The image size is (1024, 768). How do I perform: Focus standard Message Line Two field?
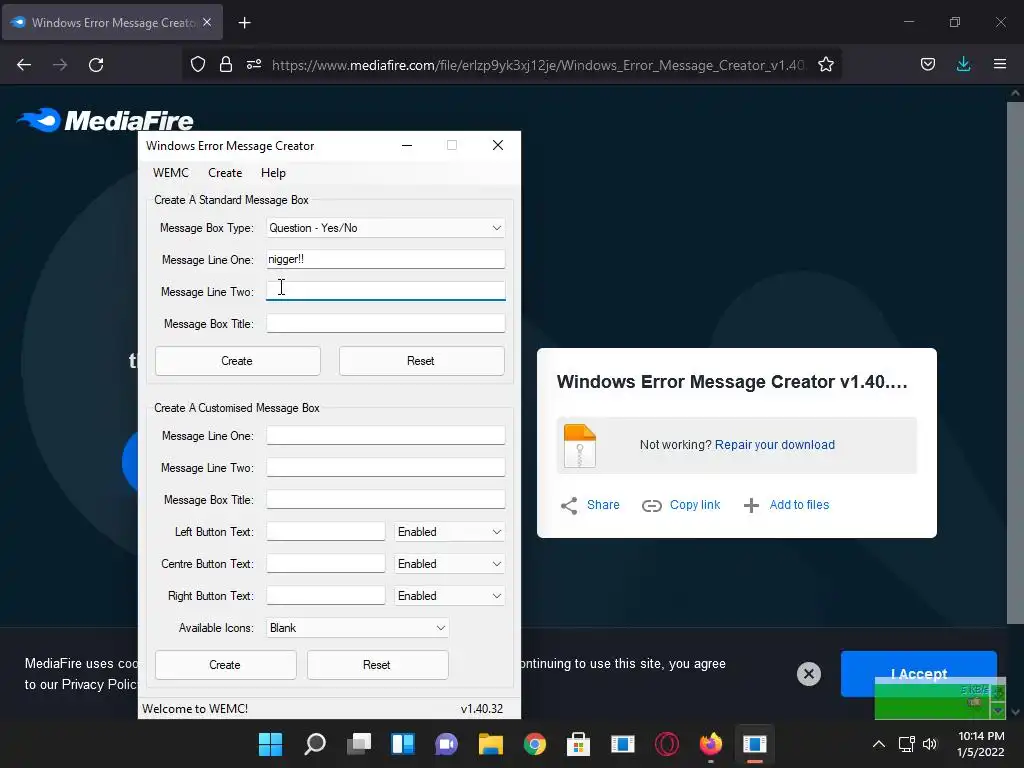tap(385, 291)
